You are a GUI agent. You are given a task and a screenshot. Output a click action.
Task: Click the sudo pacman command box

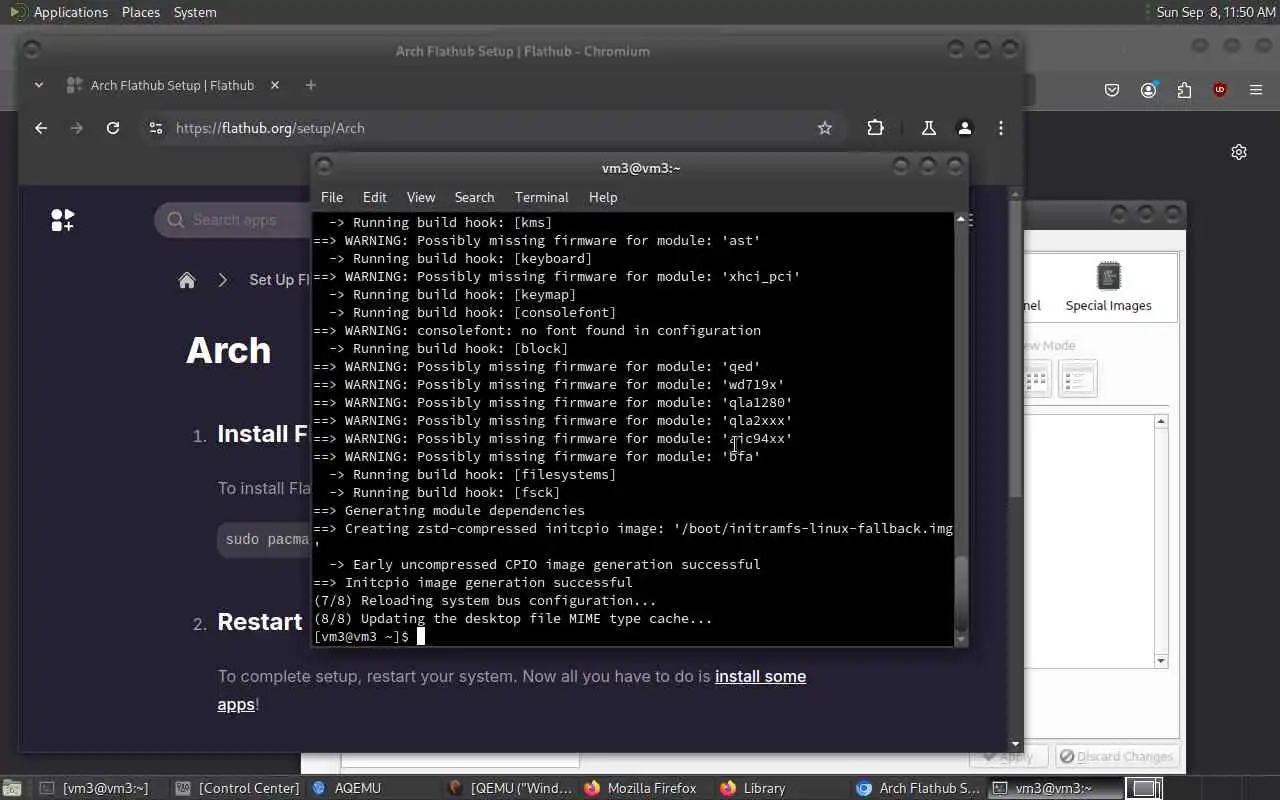[x=265, y=539]
